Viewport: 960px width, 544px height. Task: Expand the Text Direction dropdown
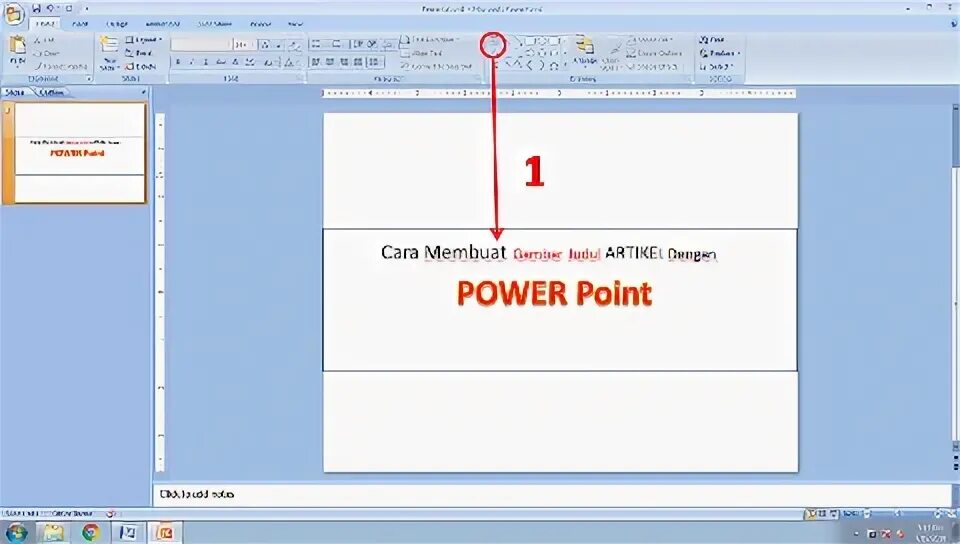(x=431, y=39)
